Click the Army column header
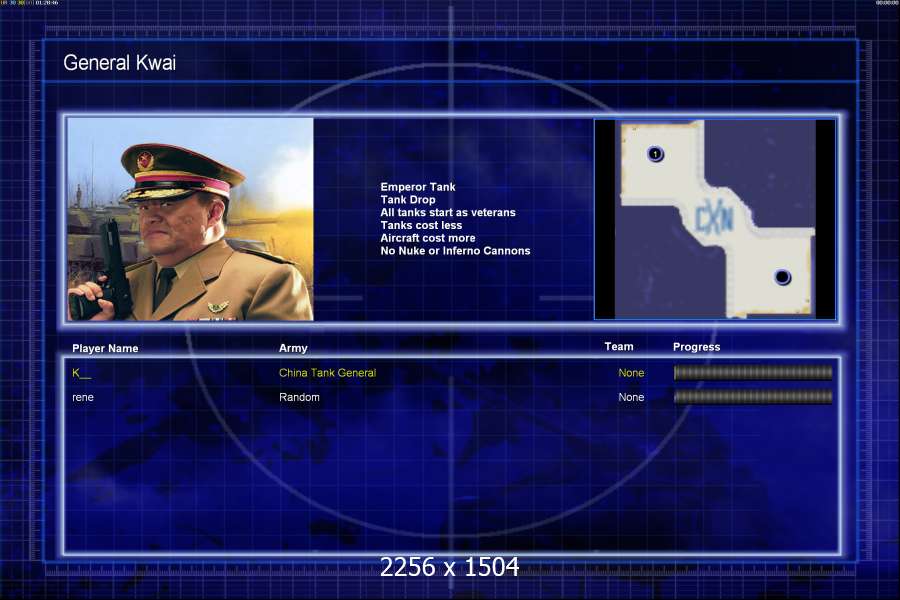 point(293,348)
